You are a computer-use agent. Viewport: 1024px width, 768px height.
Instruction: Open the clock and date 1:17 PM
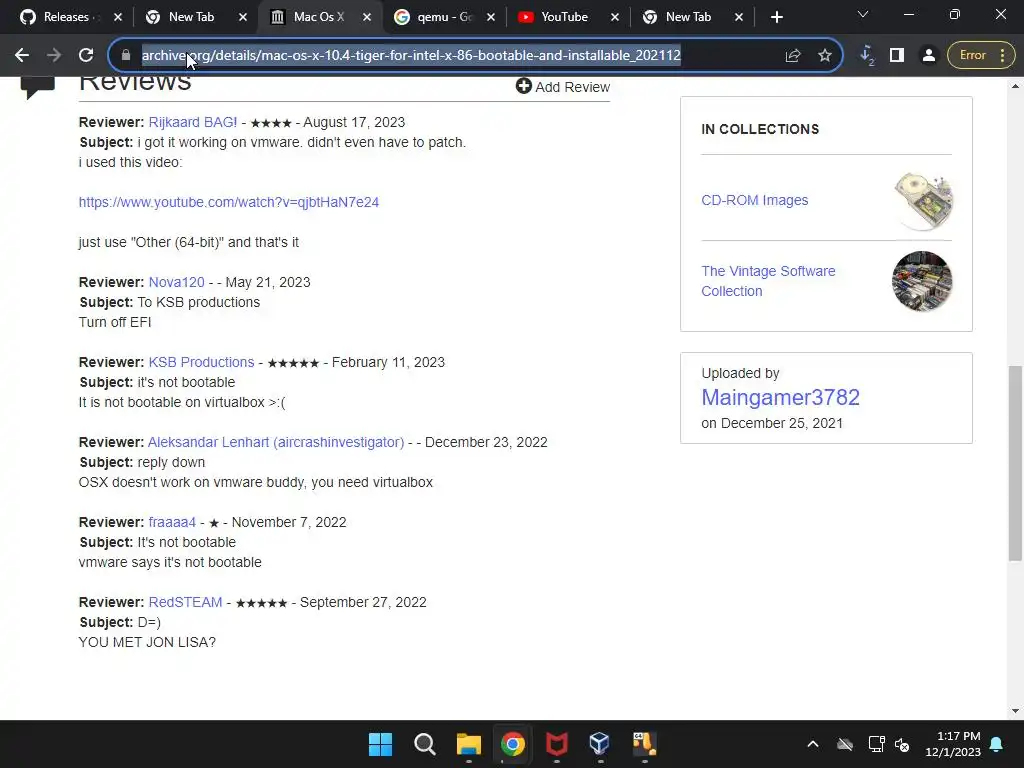pos(953,744)
